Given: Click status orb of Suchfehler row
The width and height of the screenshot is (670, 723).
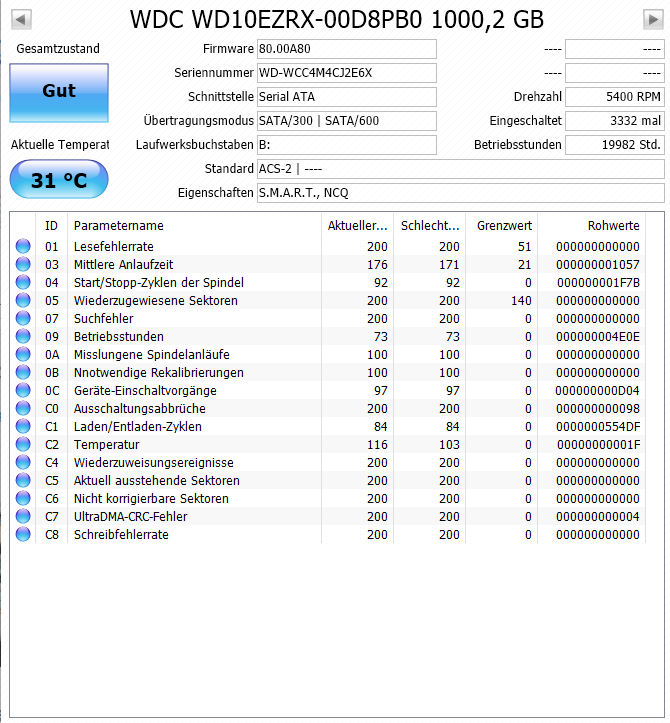Looking at the screenshot, I should point(23,318).
